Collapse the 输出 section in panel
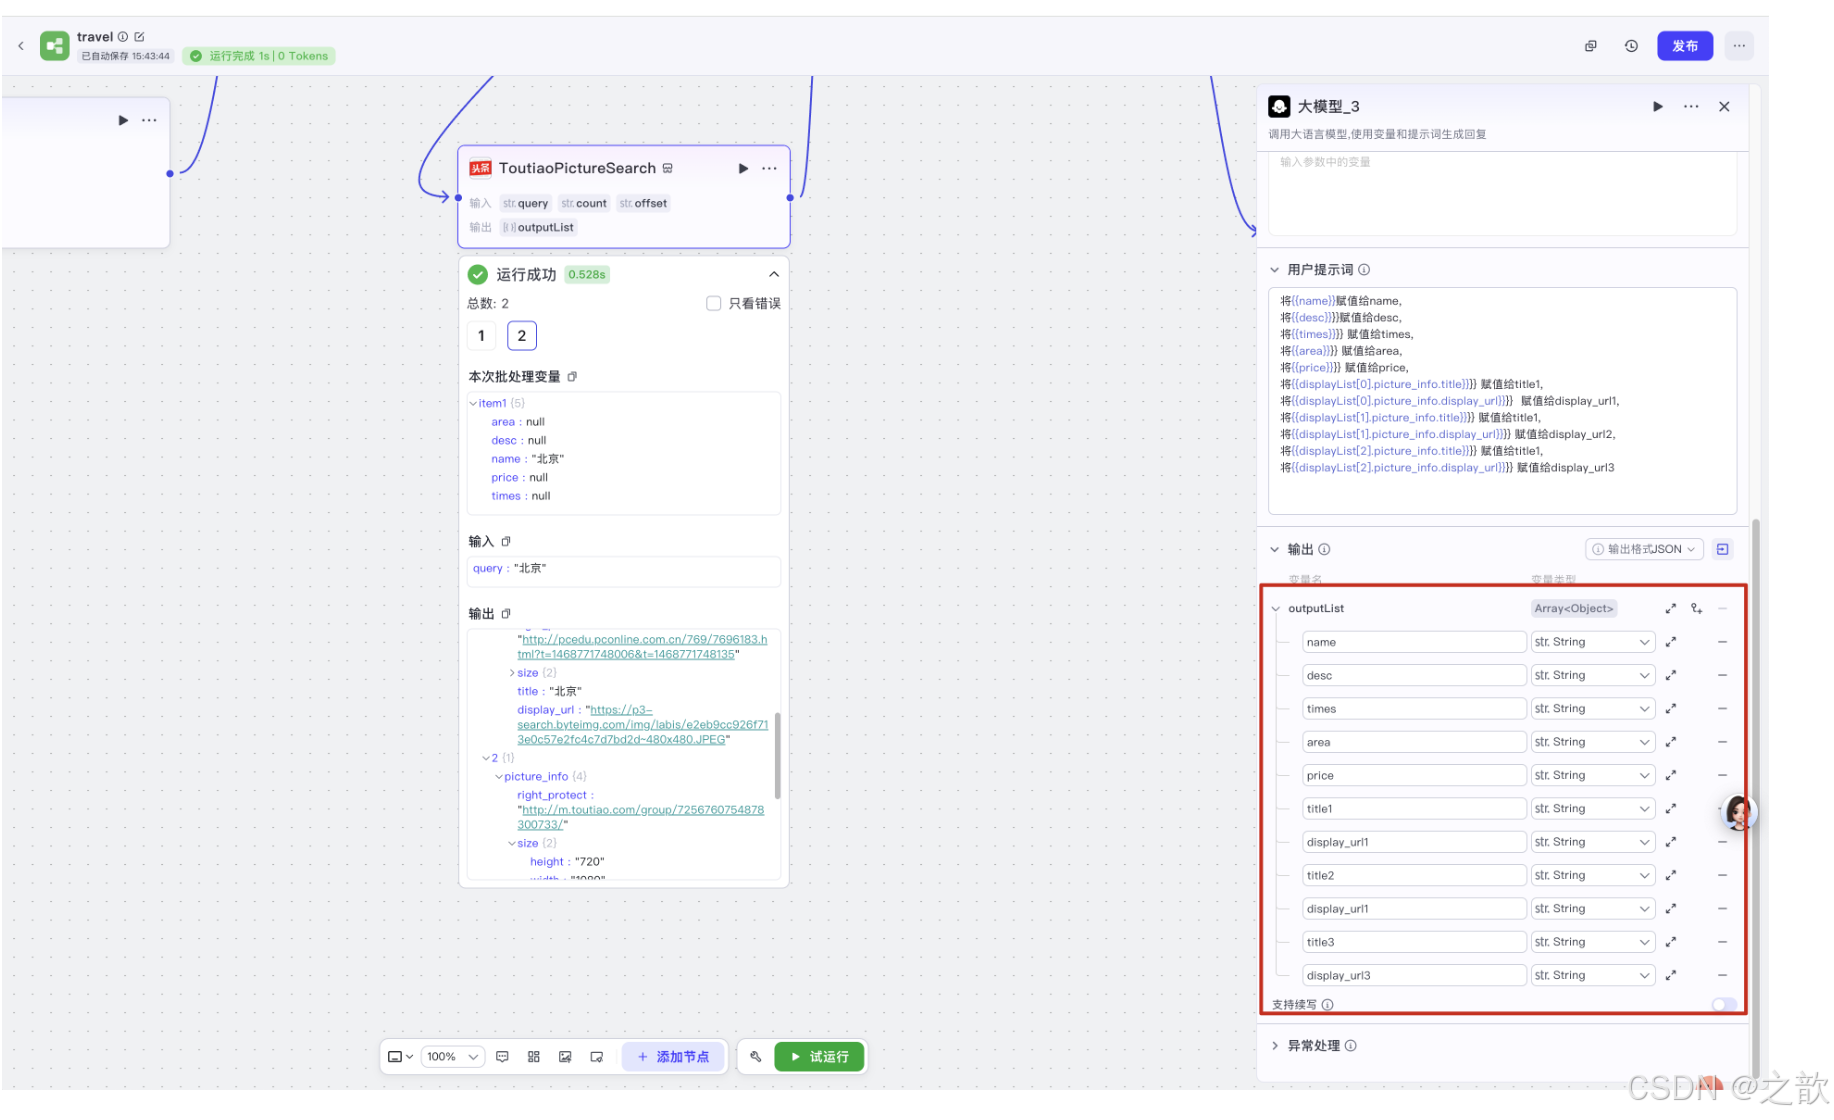1834x1120 pixels. [1274, 549]
